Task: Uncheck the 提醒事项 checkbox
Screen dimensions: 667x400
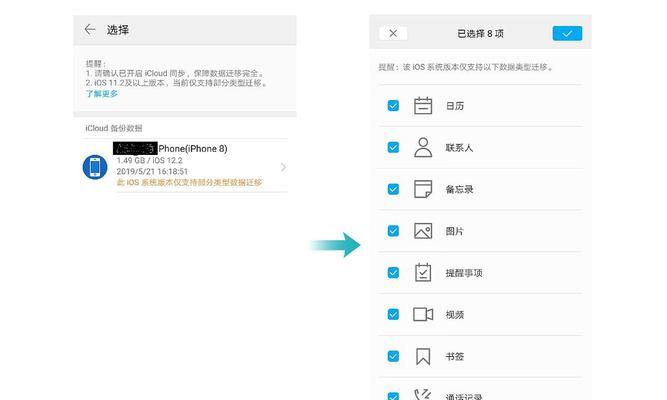Action: [x=393, y=272]
